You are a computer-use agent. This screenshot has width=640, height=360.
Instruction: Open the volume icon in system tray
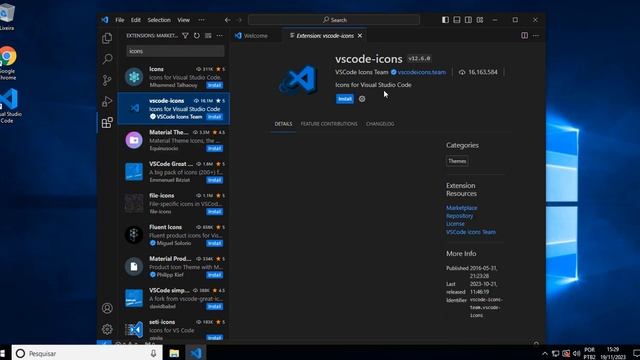click(x=576, y=353)
